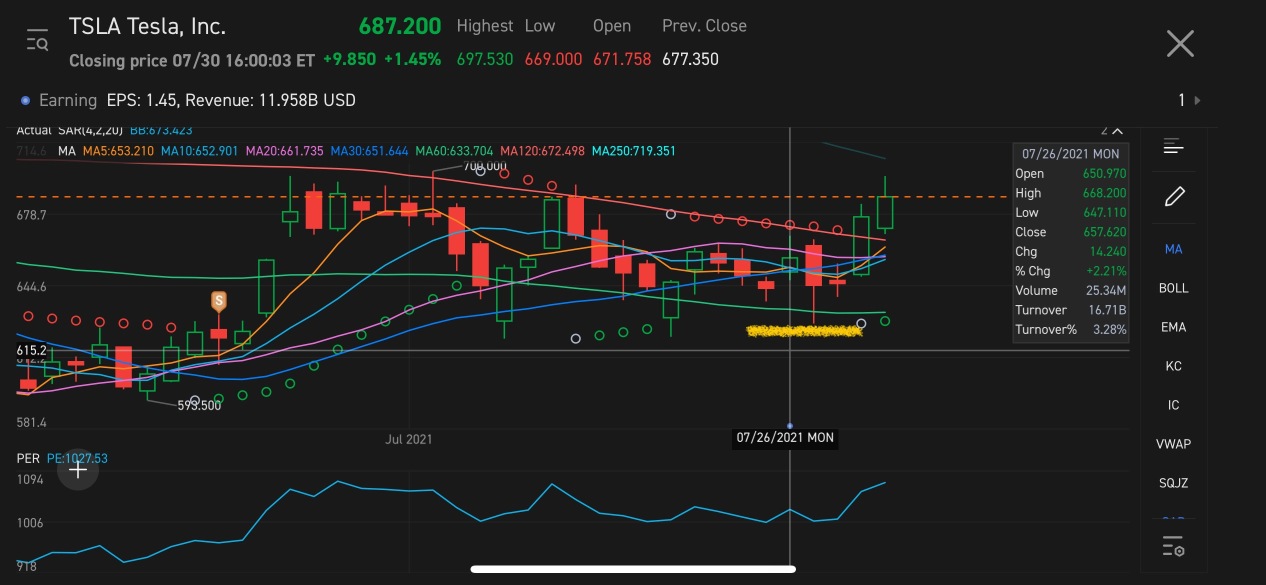
Task: Tap the MA5:653.210 legend value
Action: pyautogui.click(x=118, y=151)
